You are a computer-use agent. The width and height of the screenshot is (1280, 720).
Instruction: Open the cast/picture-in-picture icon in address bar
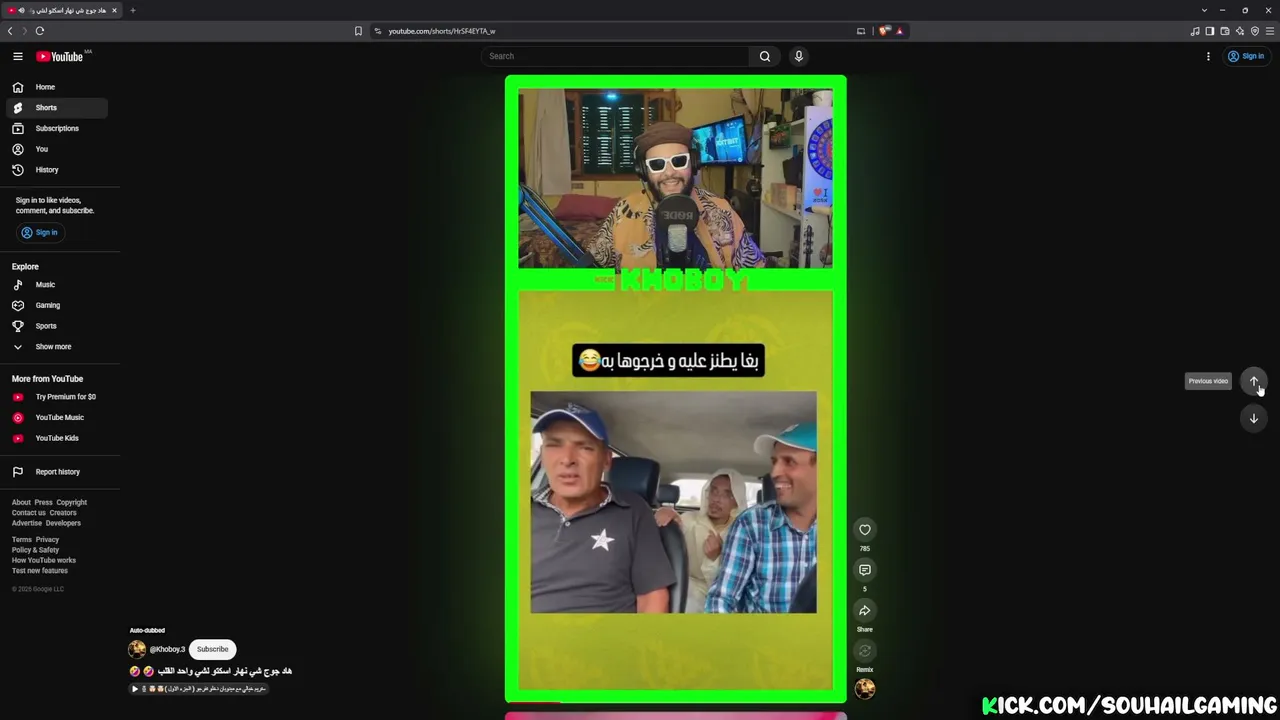click(x=860, y=31)
